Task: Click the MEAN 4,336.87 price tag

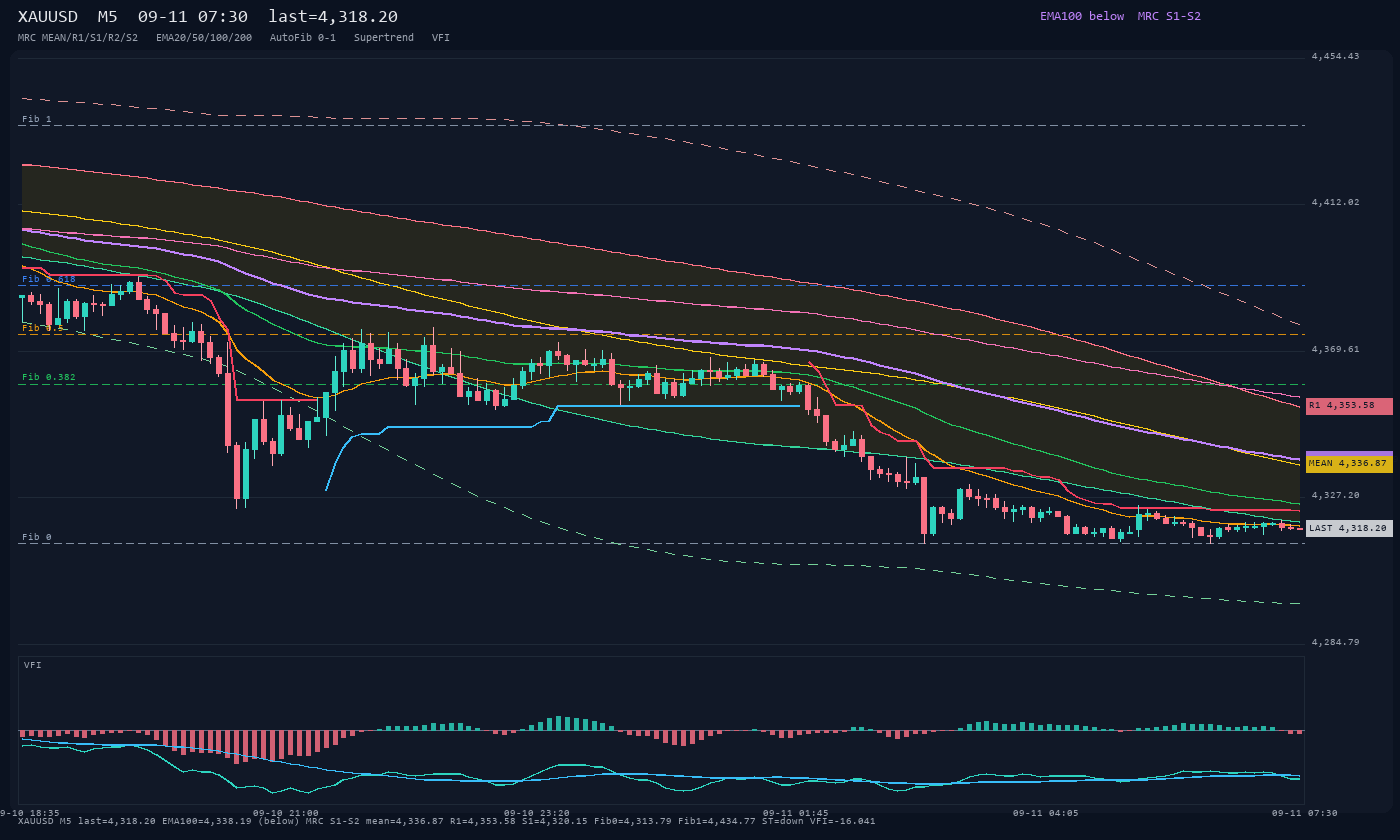Action: [1349, 464]
